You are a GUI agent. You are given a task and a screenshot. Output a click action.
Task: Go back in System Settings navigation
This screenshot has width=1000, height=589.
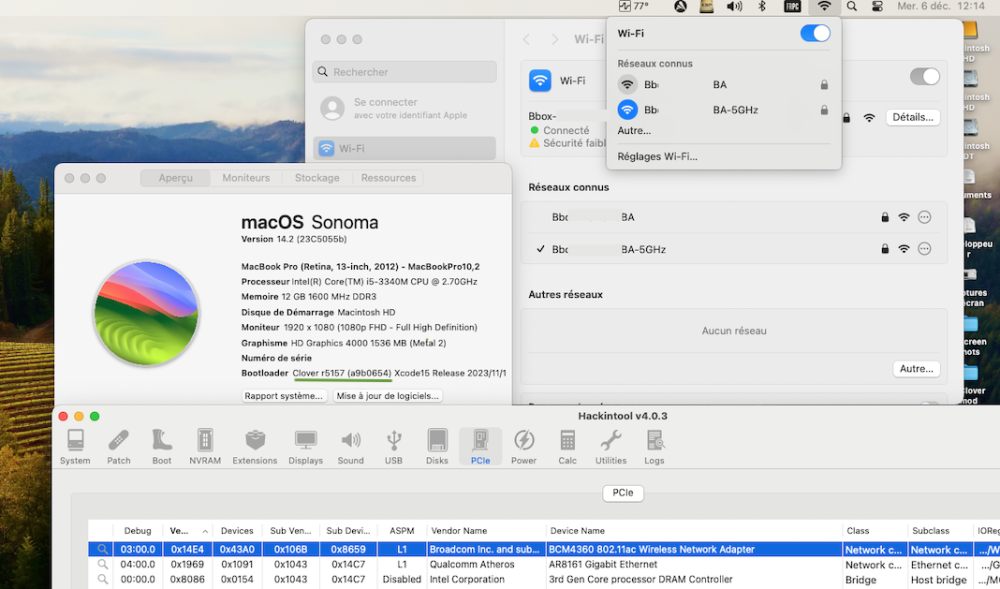[527, 40]
